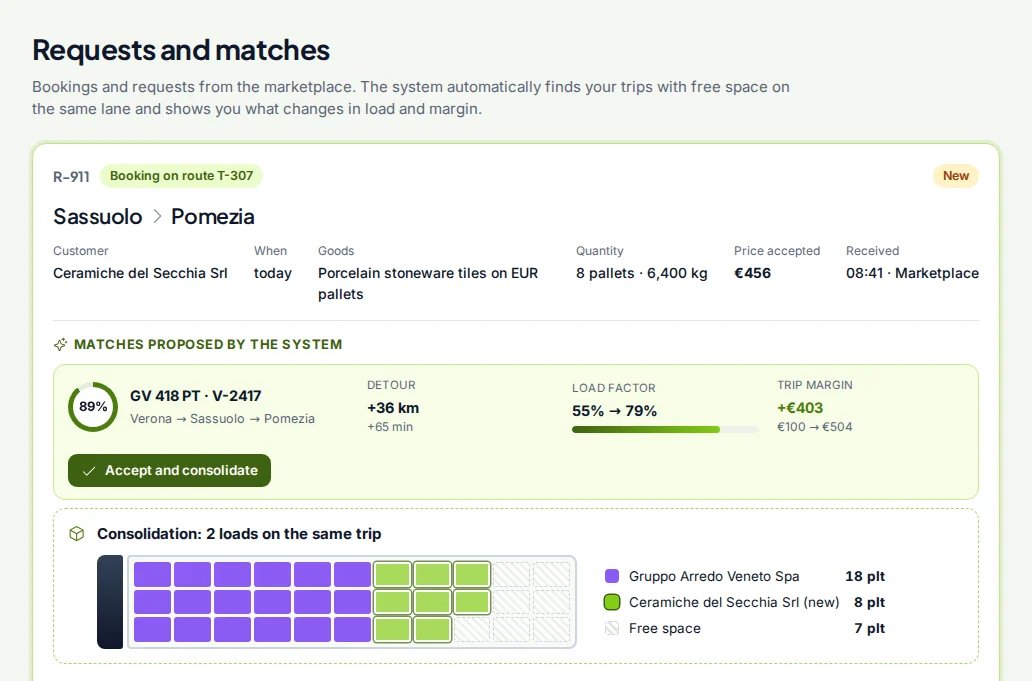Click the 'Gruppo Arredo Veneto Spa' legend label
Image resolution: width=1032 pixels, height=681 pixels.
tap(714, 576)
